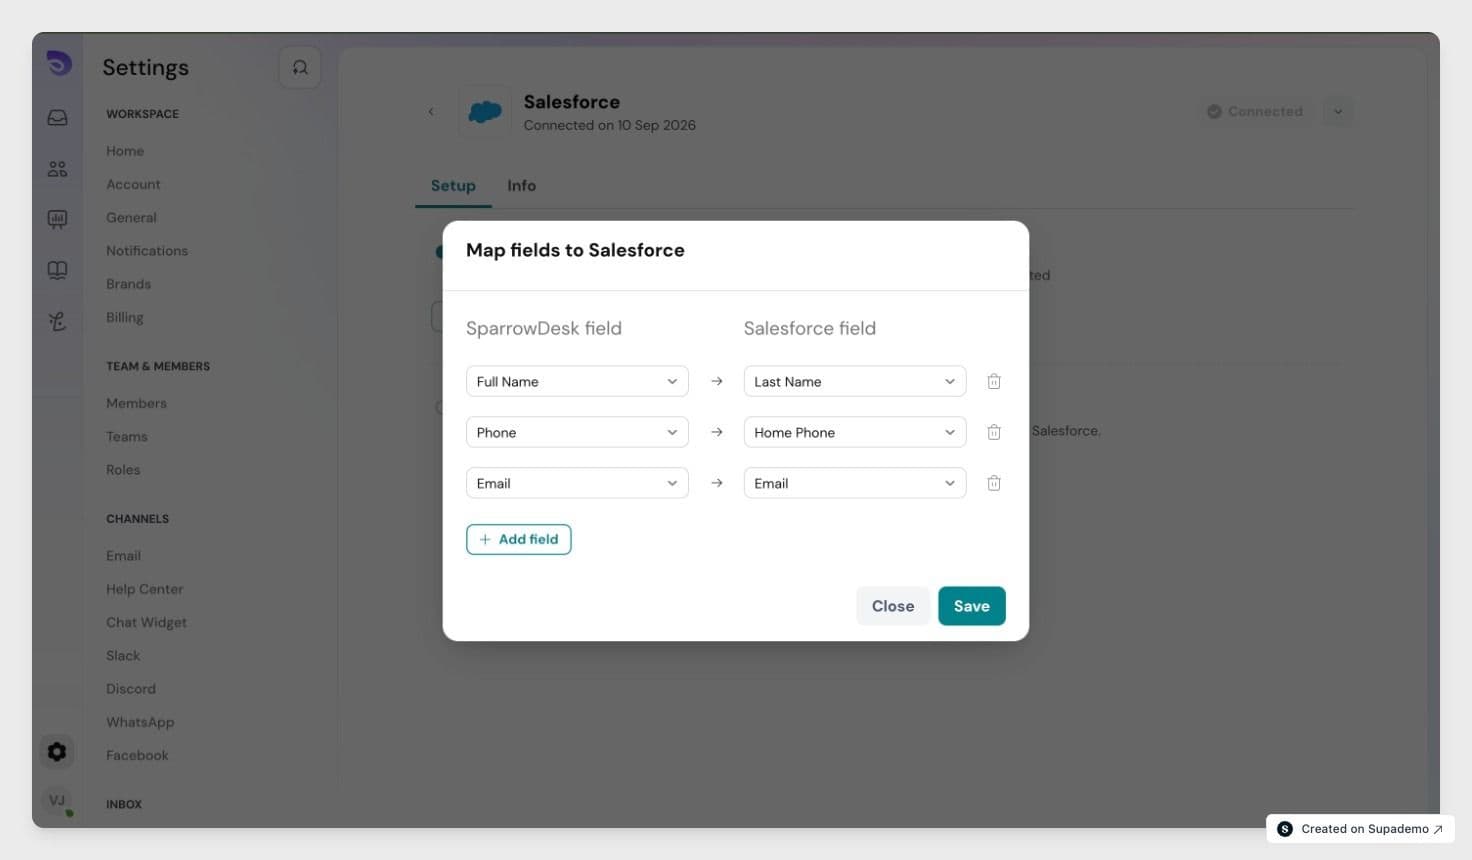Image resolution: width=1472 pixels, height=860 pixels.
Task: Open Teams settings
Action: [127, 436]
